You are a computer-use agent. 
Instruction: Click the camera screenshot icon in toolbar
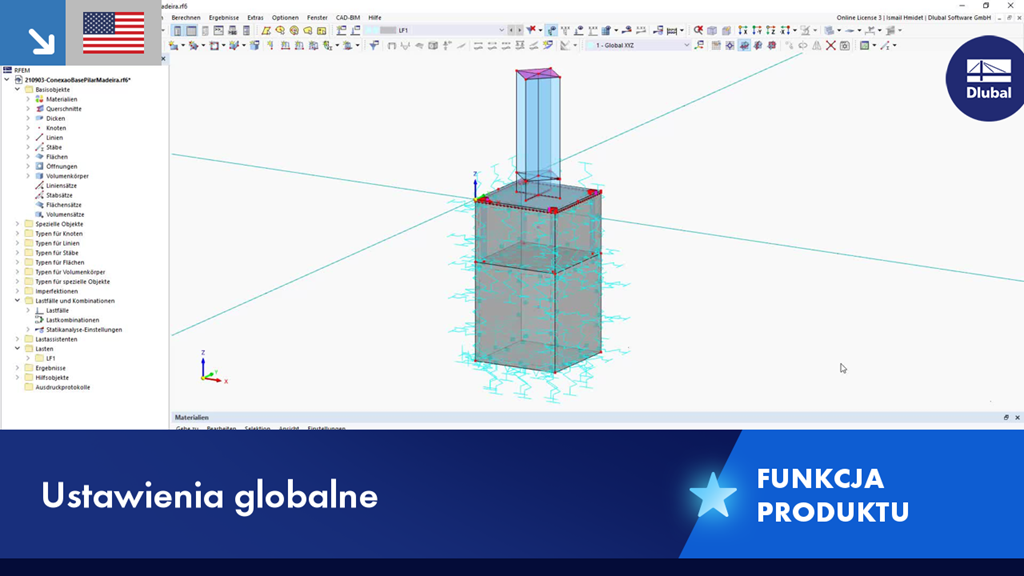(845, 45)
